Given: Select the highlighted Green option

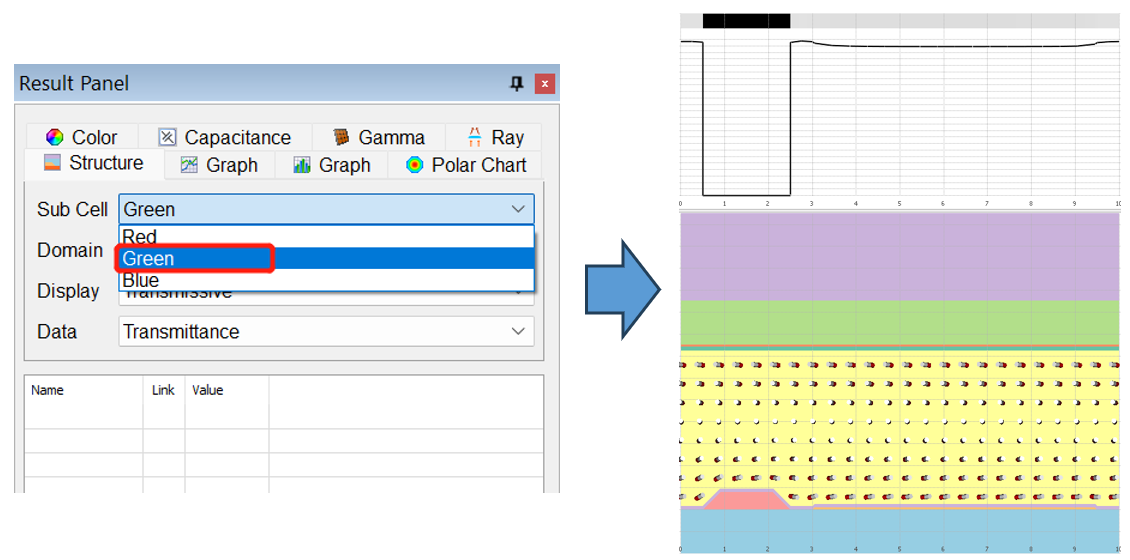Looking at the screenshot, I should click(148, 259).
